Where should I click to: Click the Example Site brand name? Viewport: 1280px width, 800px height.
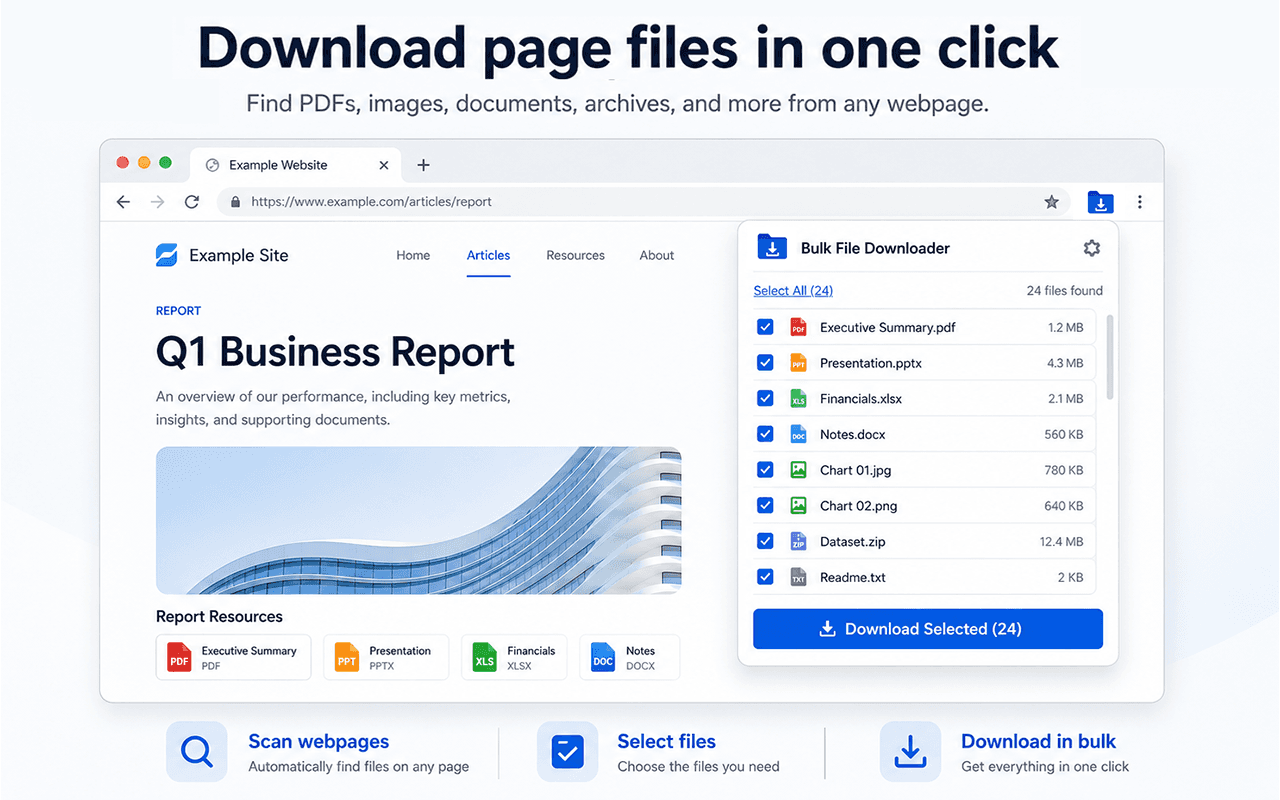[x=239, y=255]
